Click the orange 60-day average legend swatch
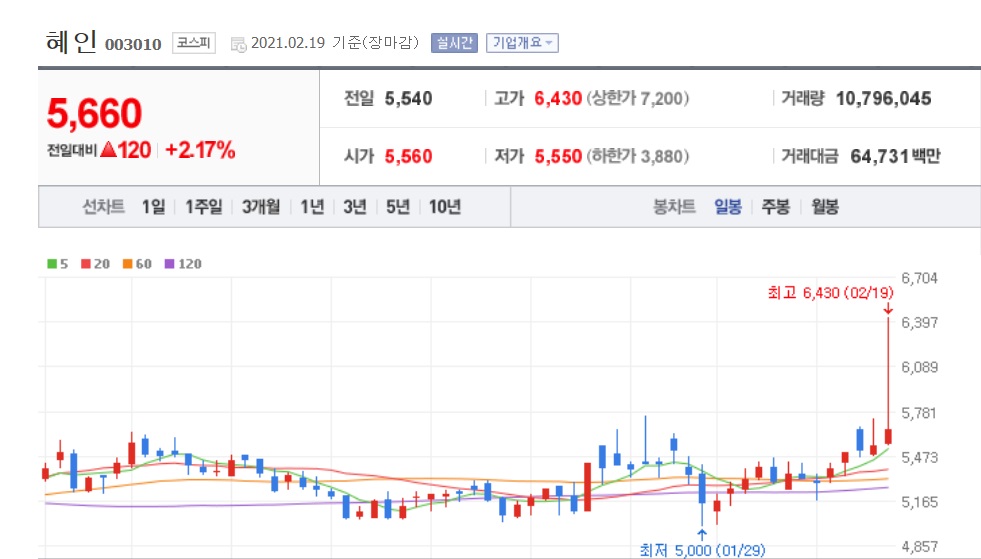The image size is (981, 559). (x=128, y=264)
